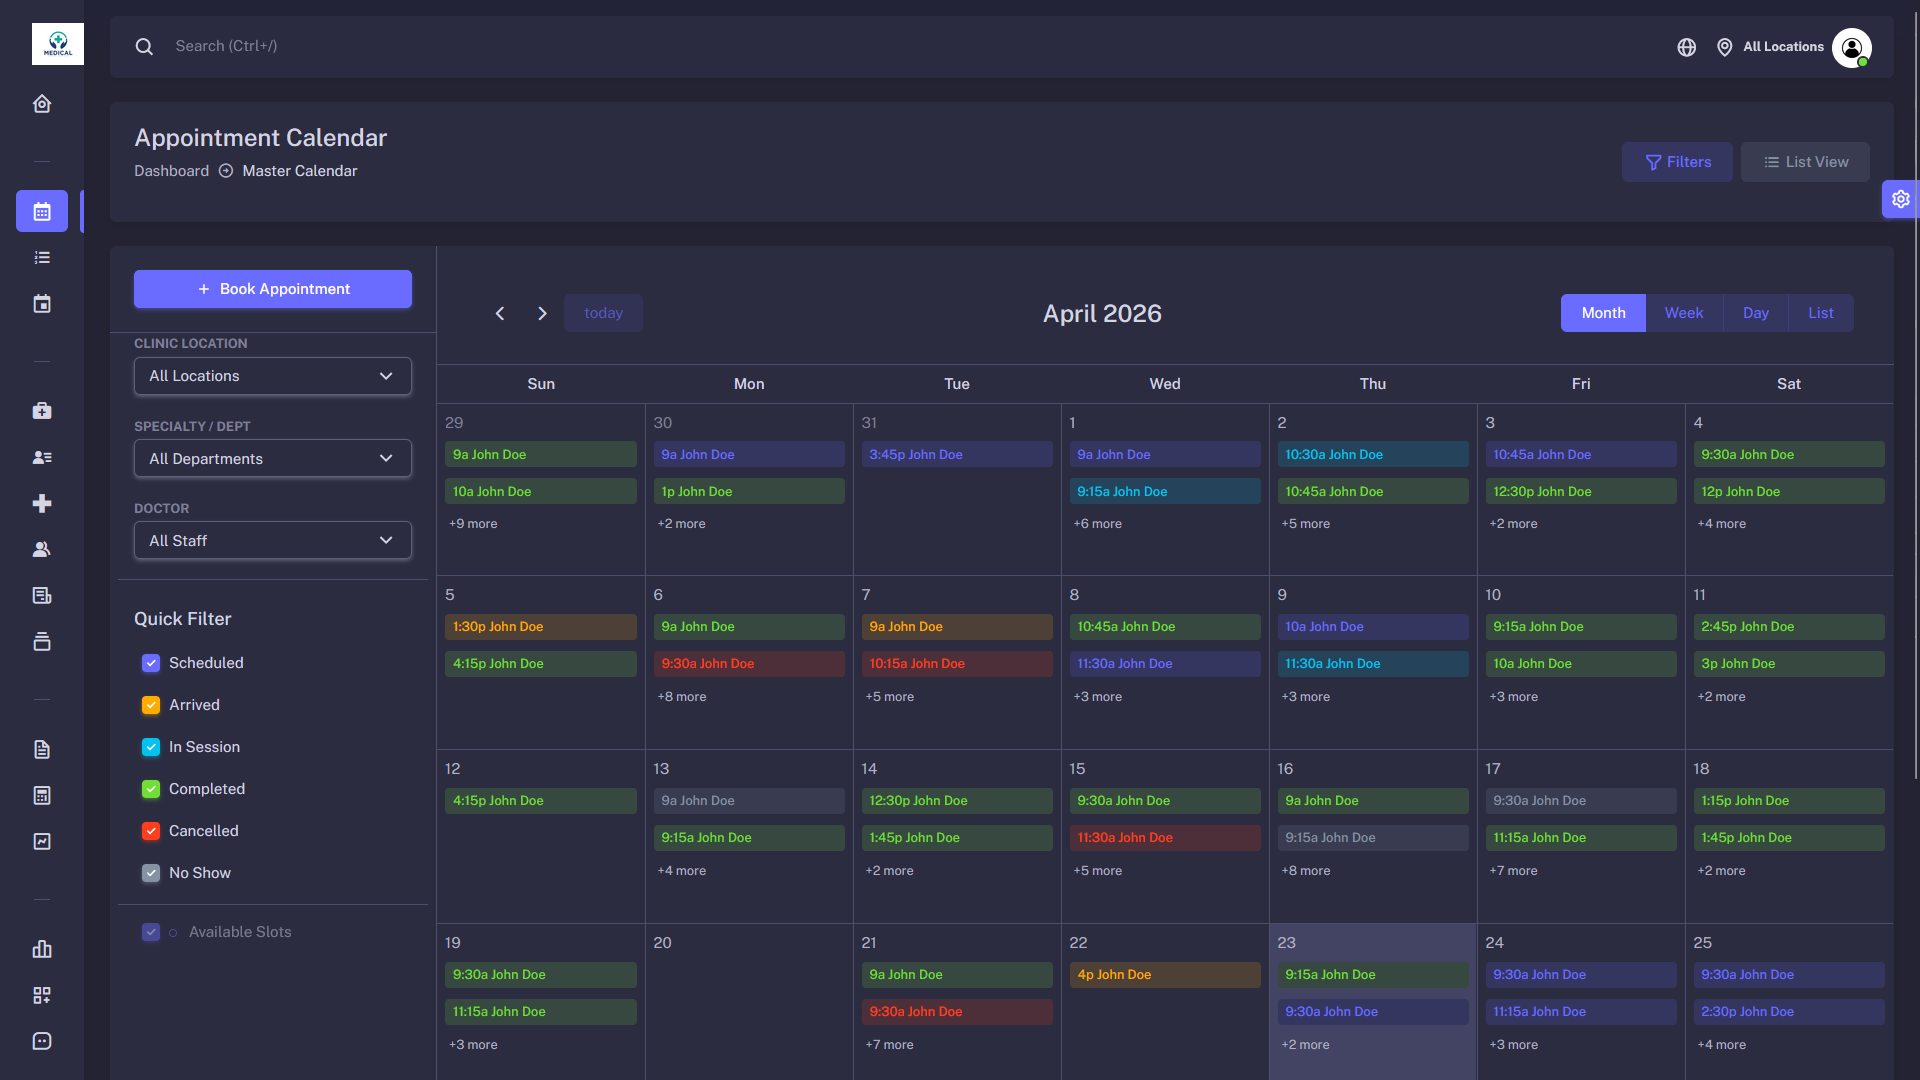Open the event calendar sidebar icon

click(x=42, y=304)
